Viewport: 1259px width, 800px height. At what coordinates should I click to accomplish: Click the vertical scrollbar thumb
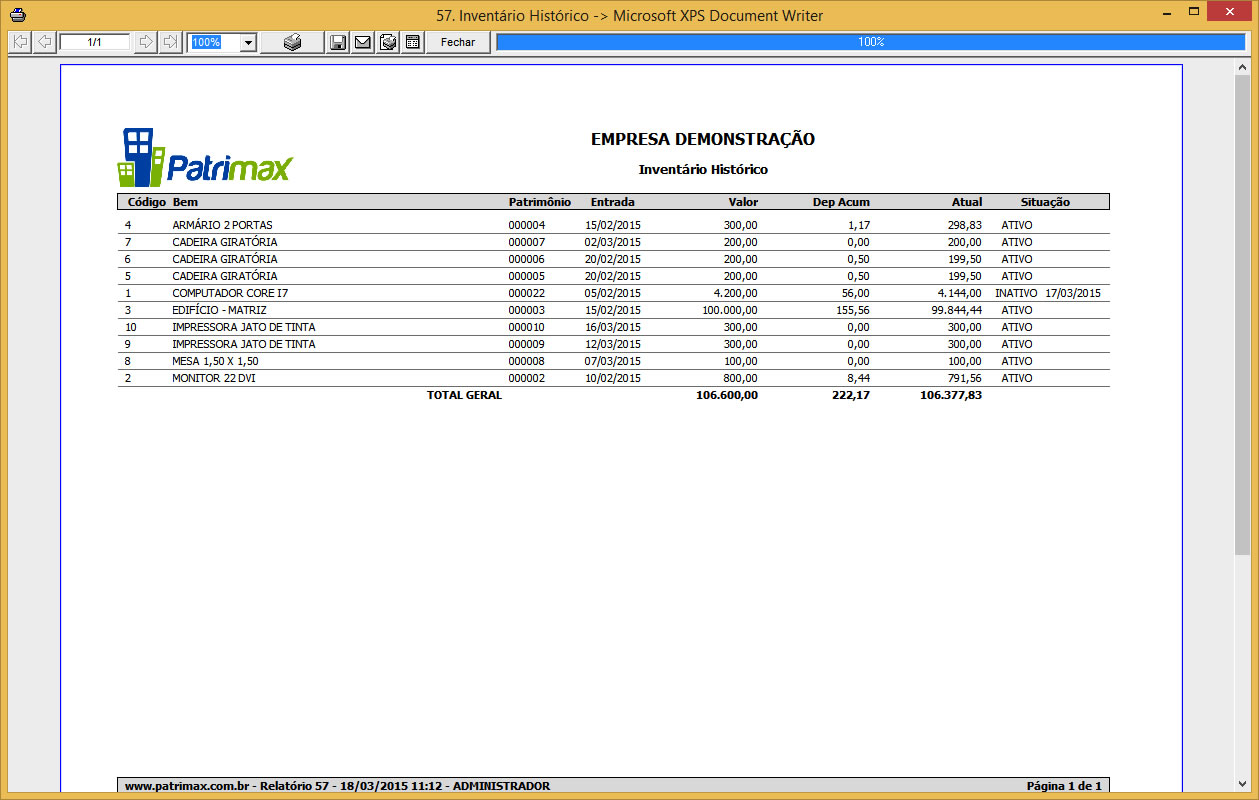coord(1242,315)
